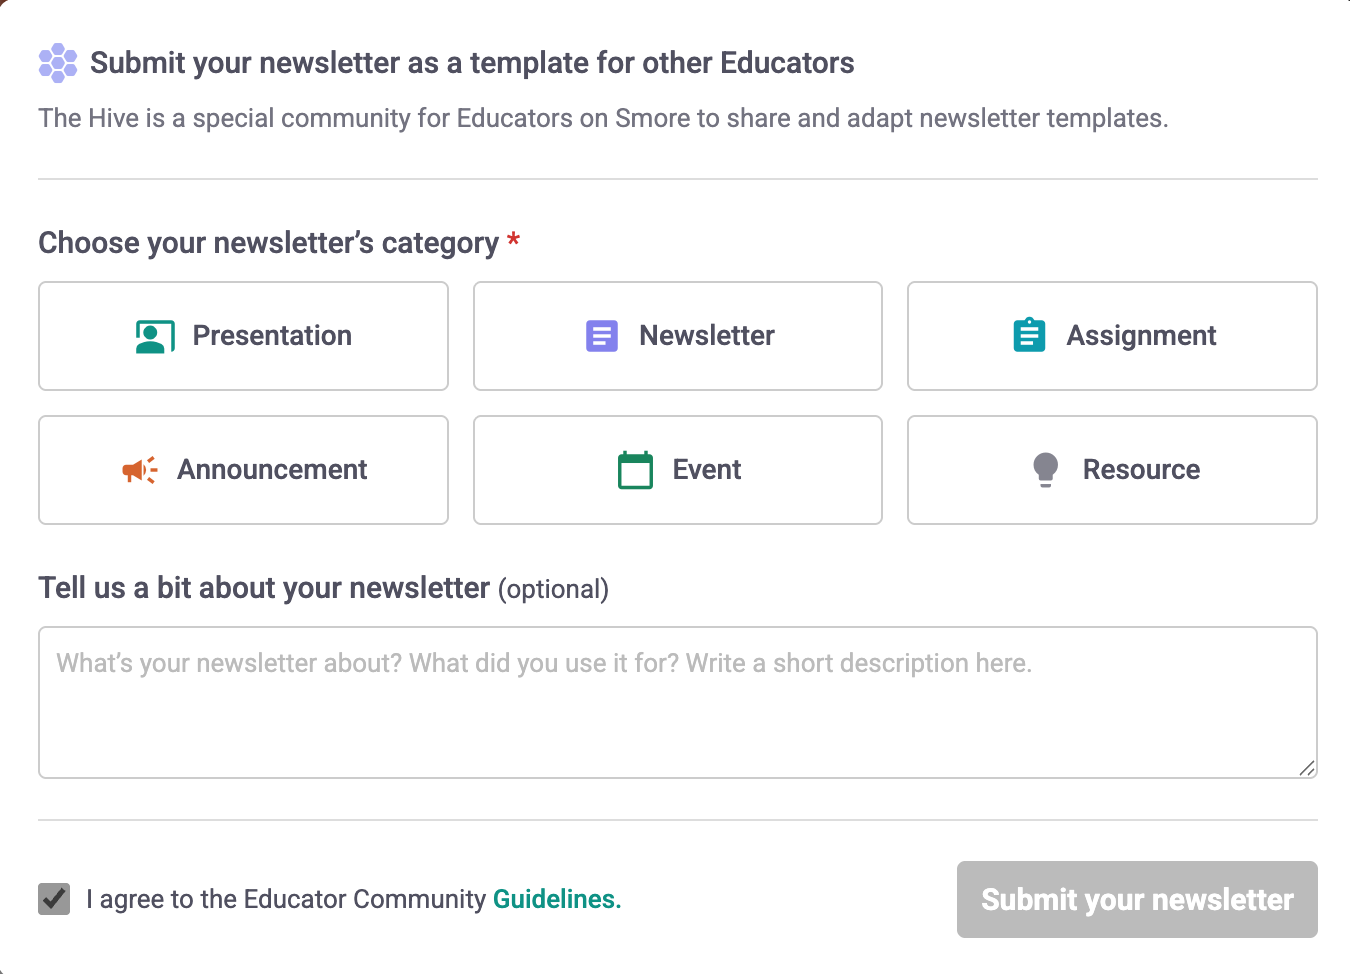Click the orange Announcement megaphone icon

pos(140,470)
